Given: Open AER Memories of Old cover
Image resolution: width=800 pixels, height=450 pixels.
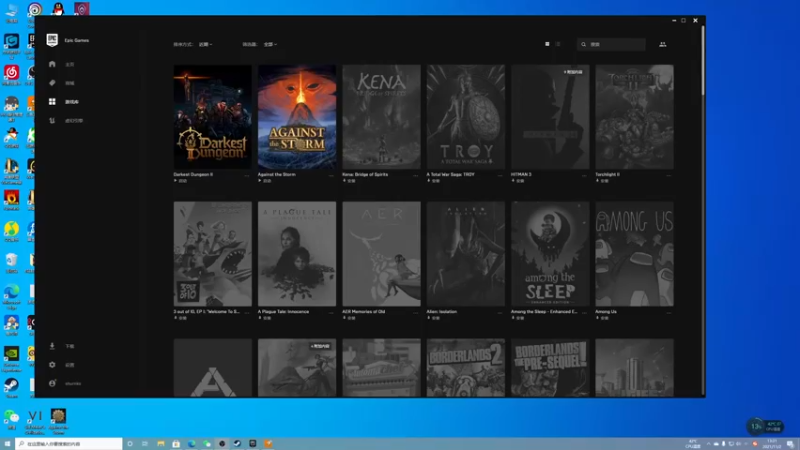Looking at the screenshot, I should pos(382,254).
